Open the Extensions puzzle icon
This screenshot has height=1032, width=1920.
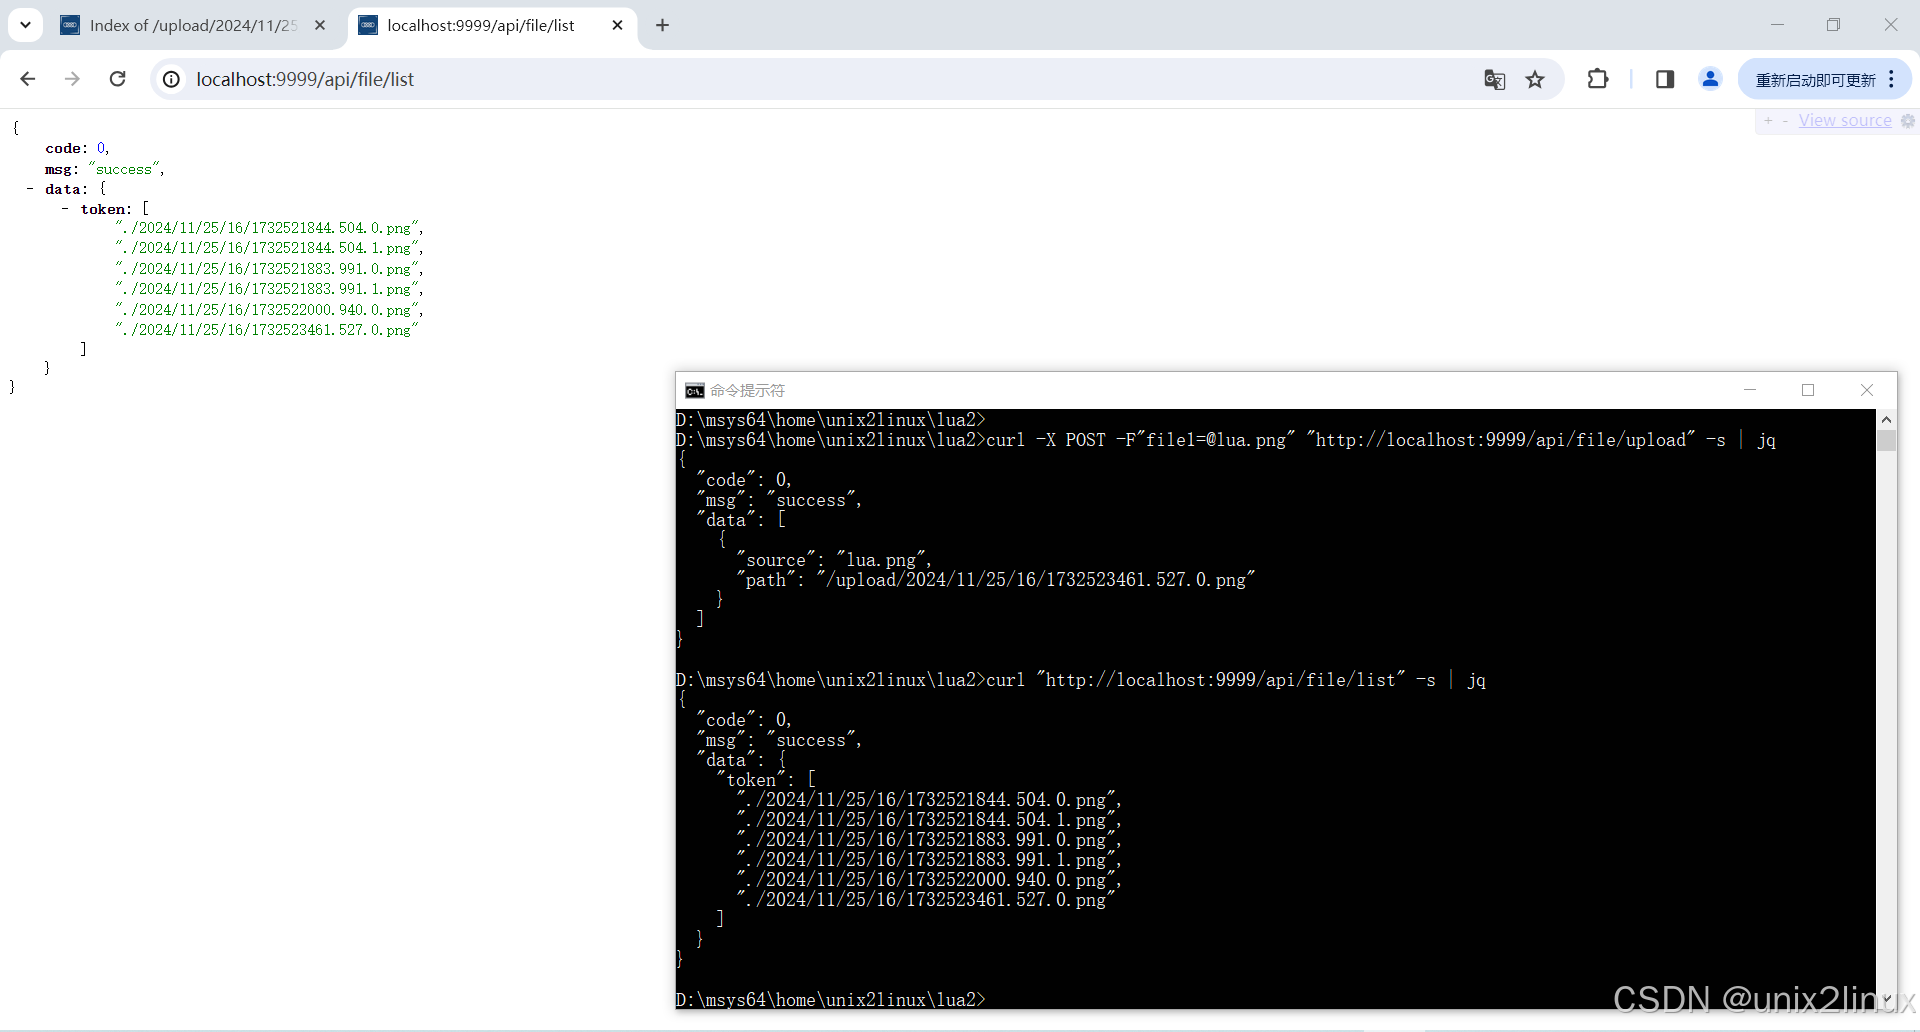[1598, 79]
